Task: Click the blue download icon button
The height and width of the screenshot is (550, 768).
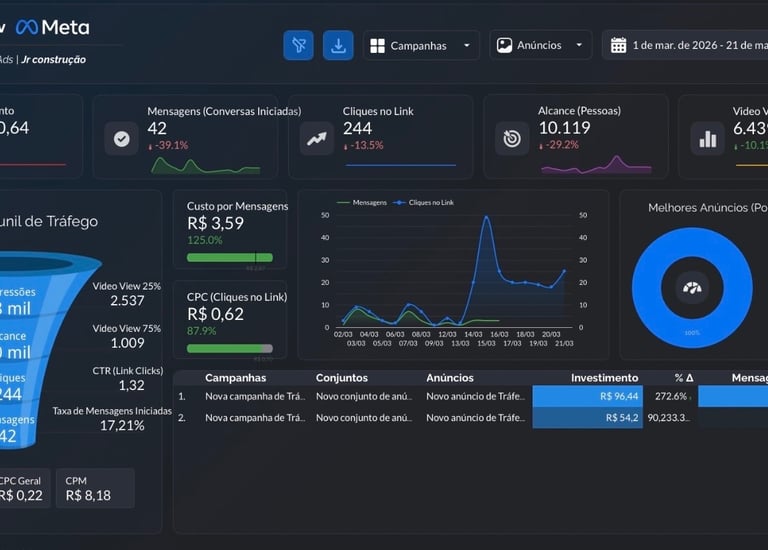Action: tap(338, 46)
